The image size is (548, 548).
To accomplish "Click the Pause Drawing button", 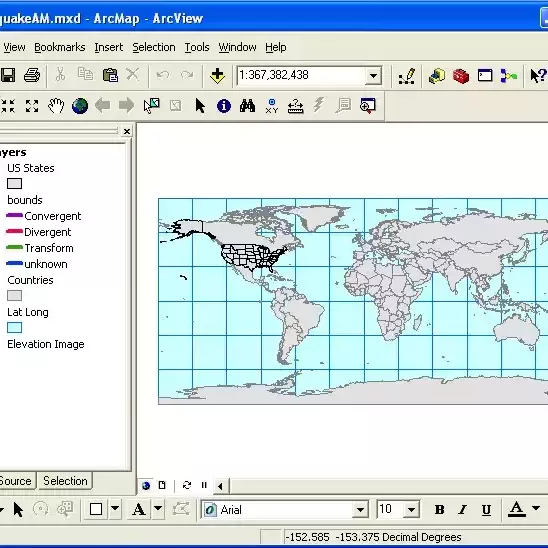I will click(204, 485).
